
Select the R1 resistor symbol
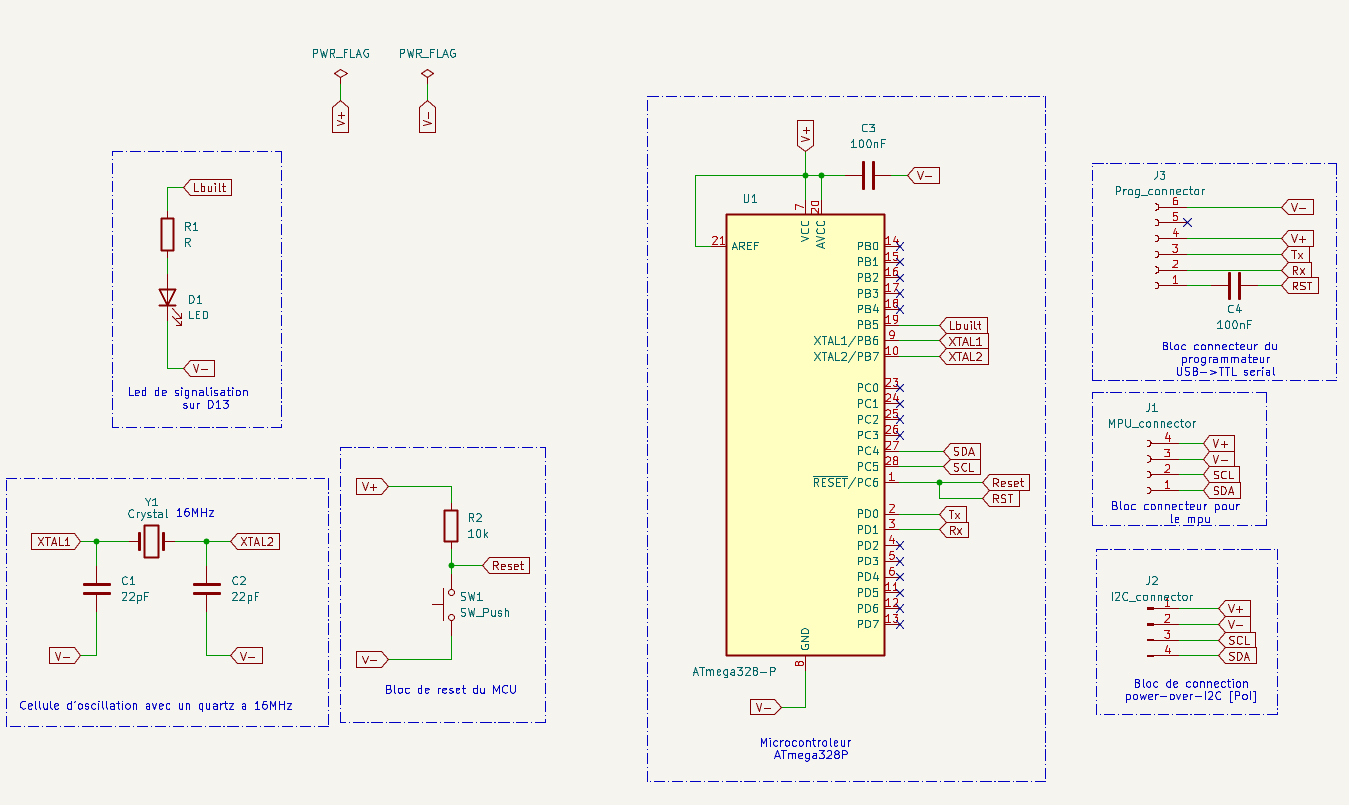pyautogui.click(x=167, y=235)
